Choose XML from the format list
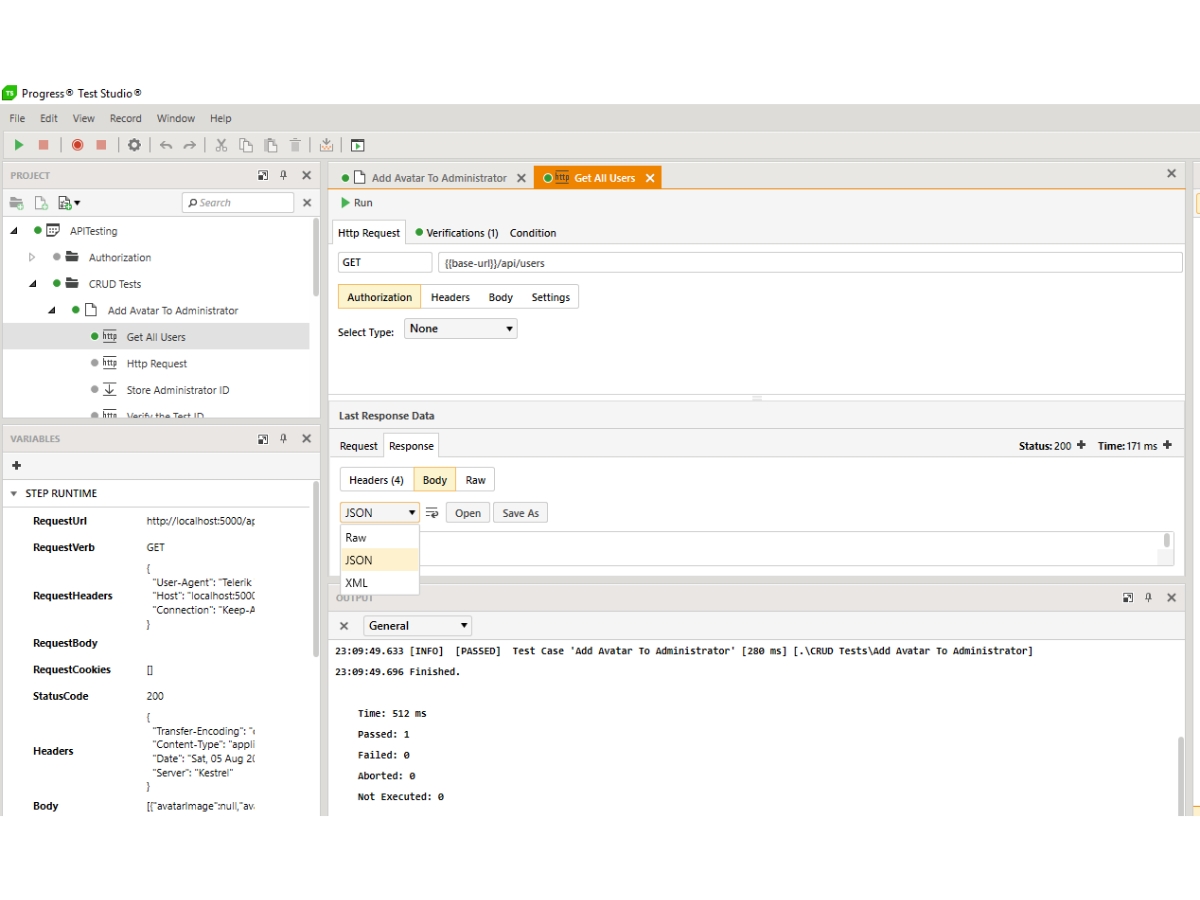 coord(380,582)
